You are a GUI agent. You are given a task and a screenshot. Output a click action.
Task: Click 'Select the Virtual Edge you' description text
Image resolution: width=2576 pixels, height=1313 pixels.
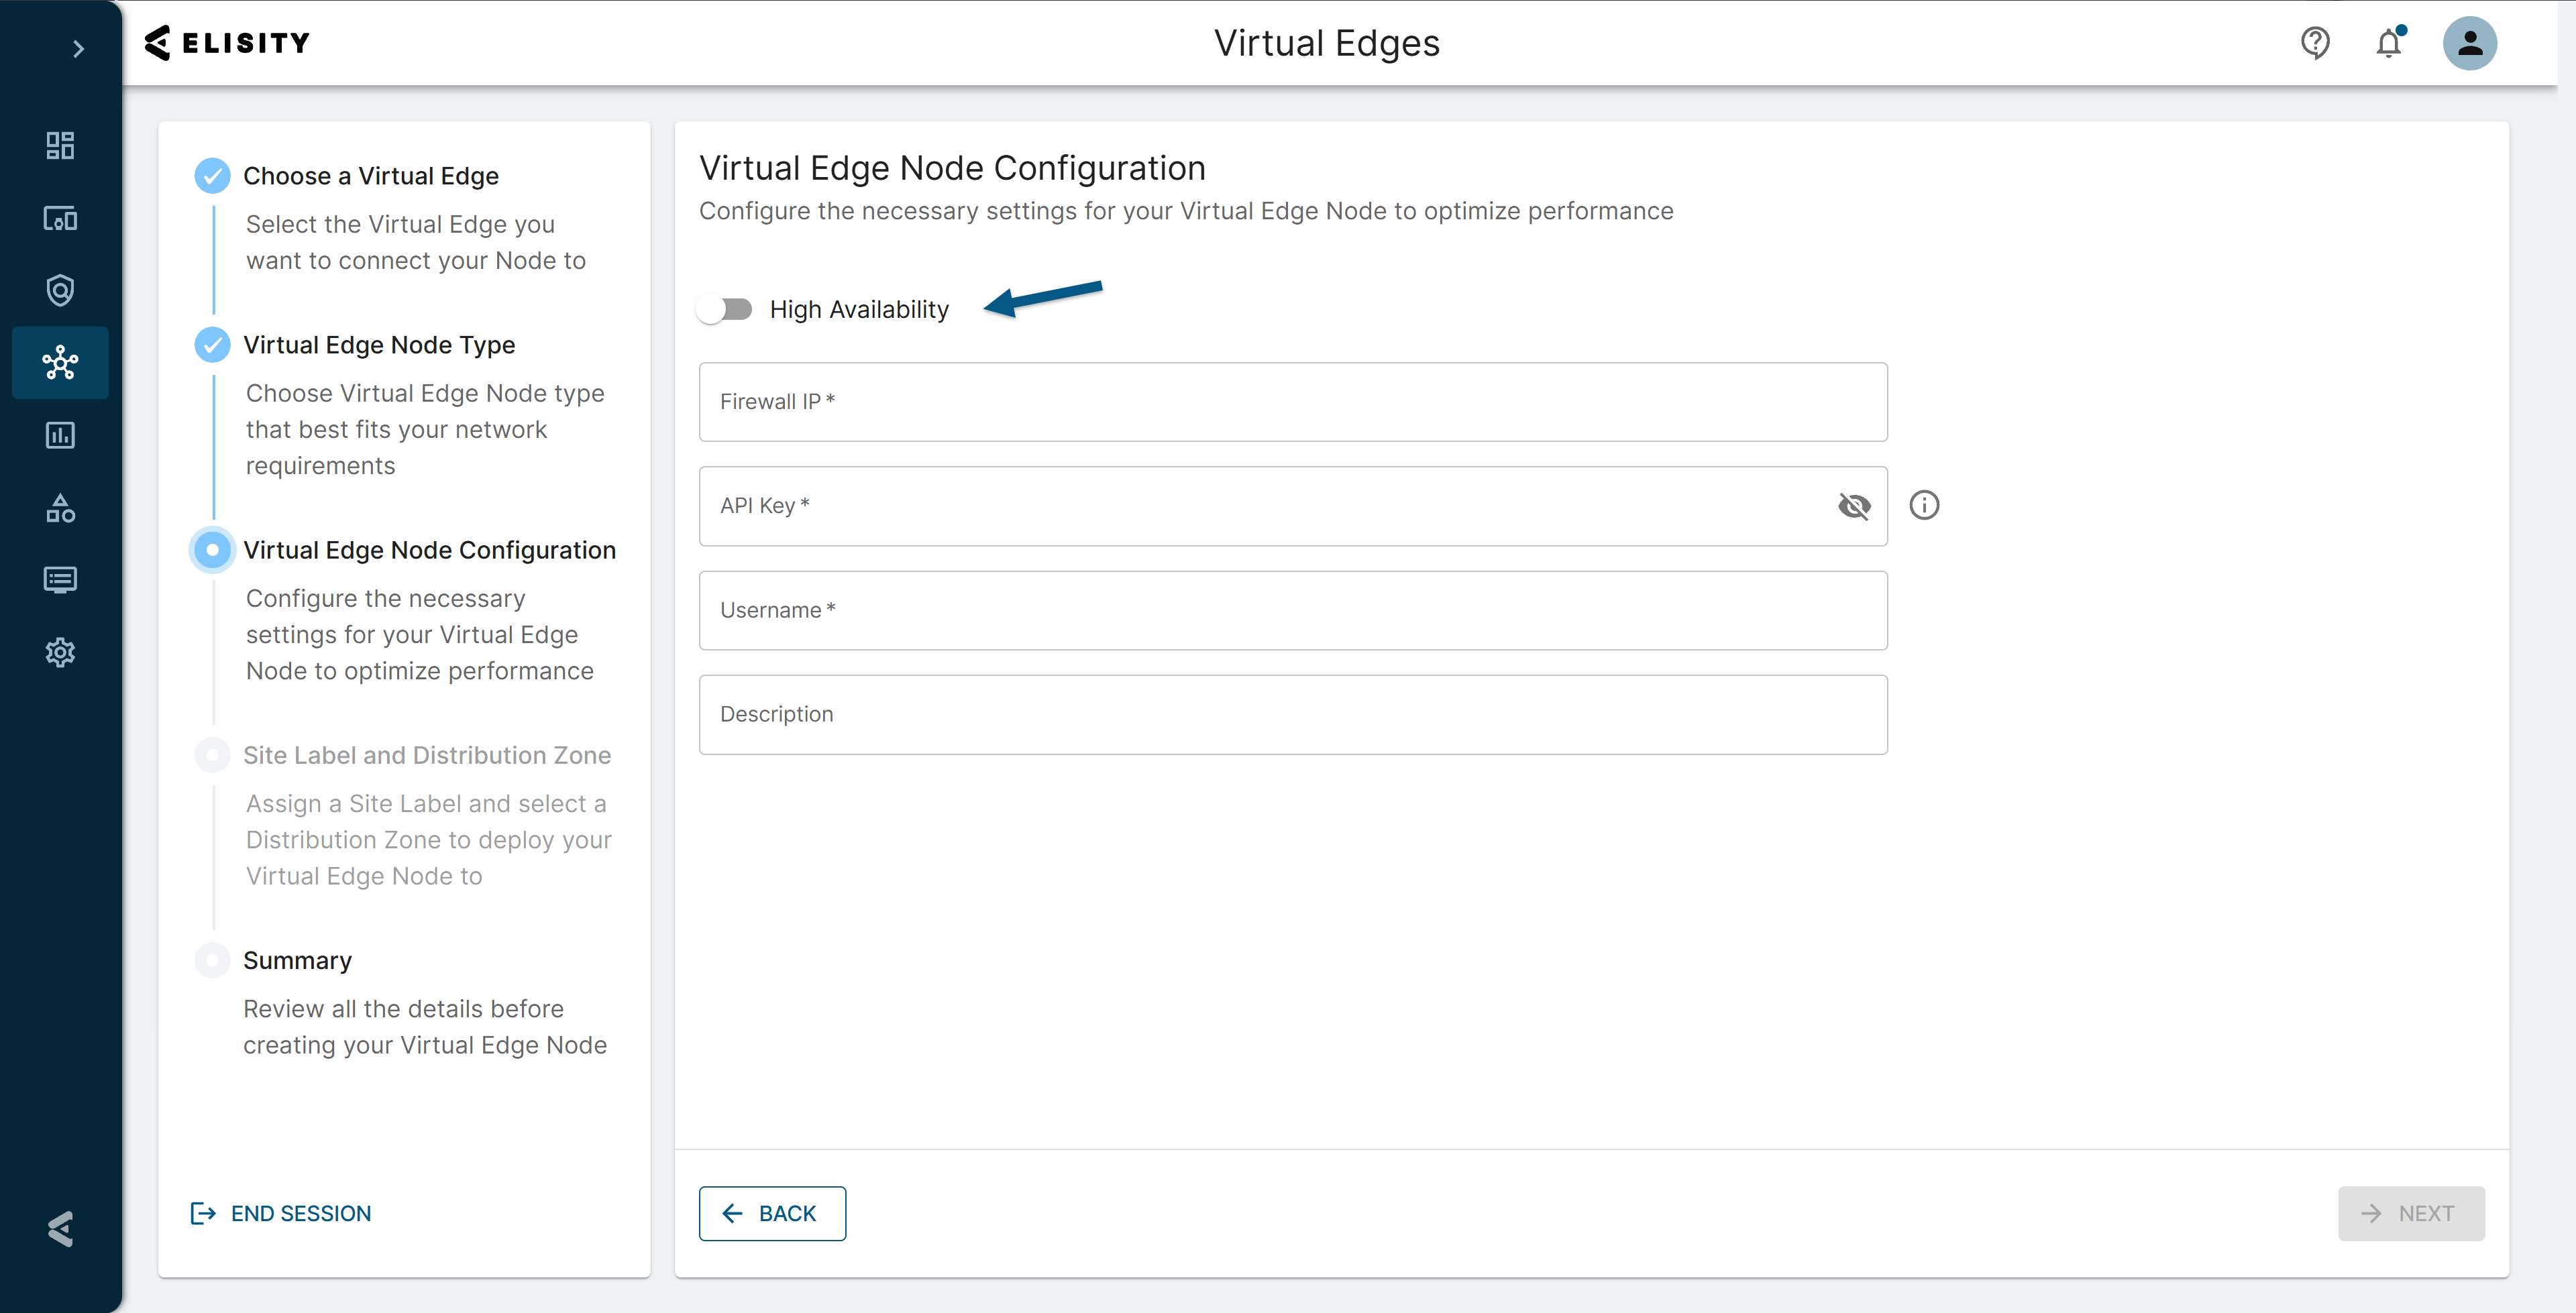[400, 224]
